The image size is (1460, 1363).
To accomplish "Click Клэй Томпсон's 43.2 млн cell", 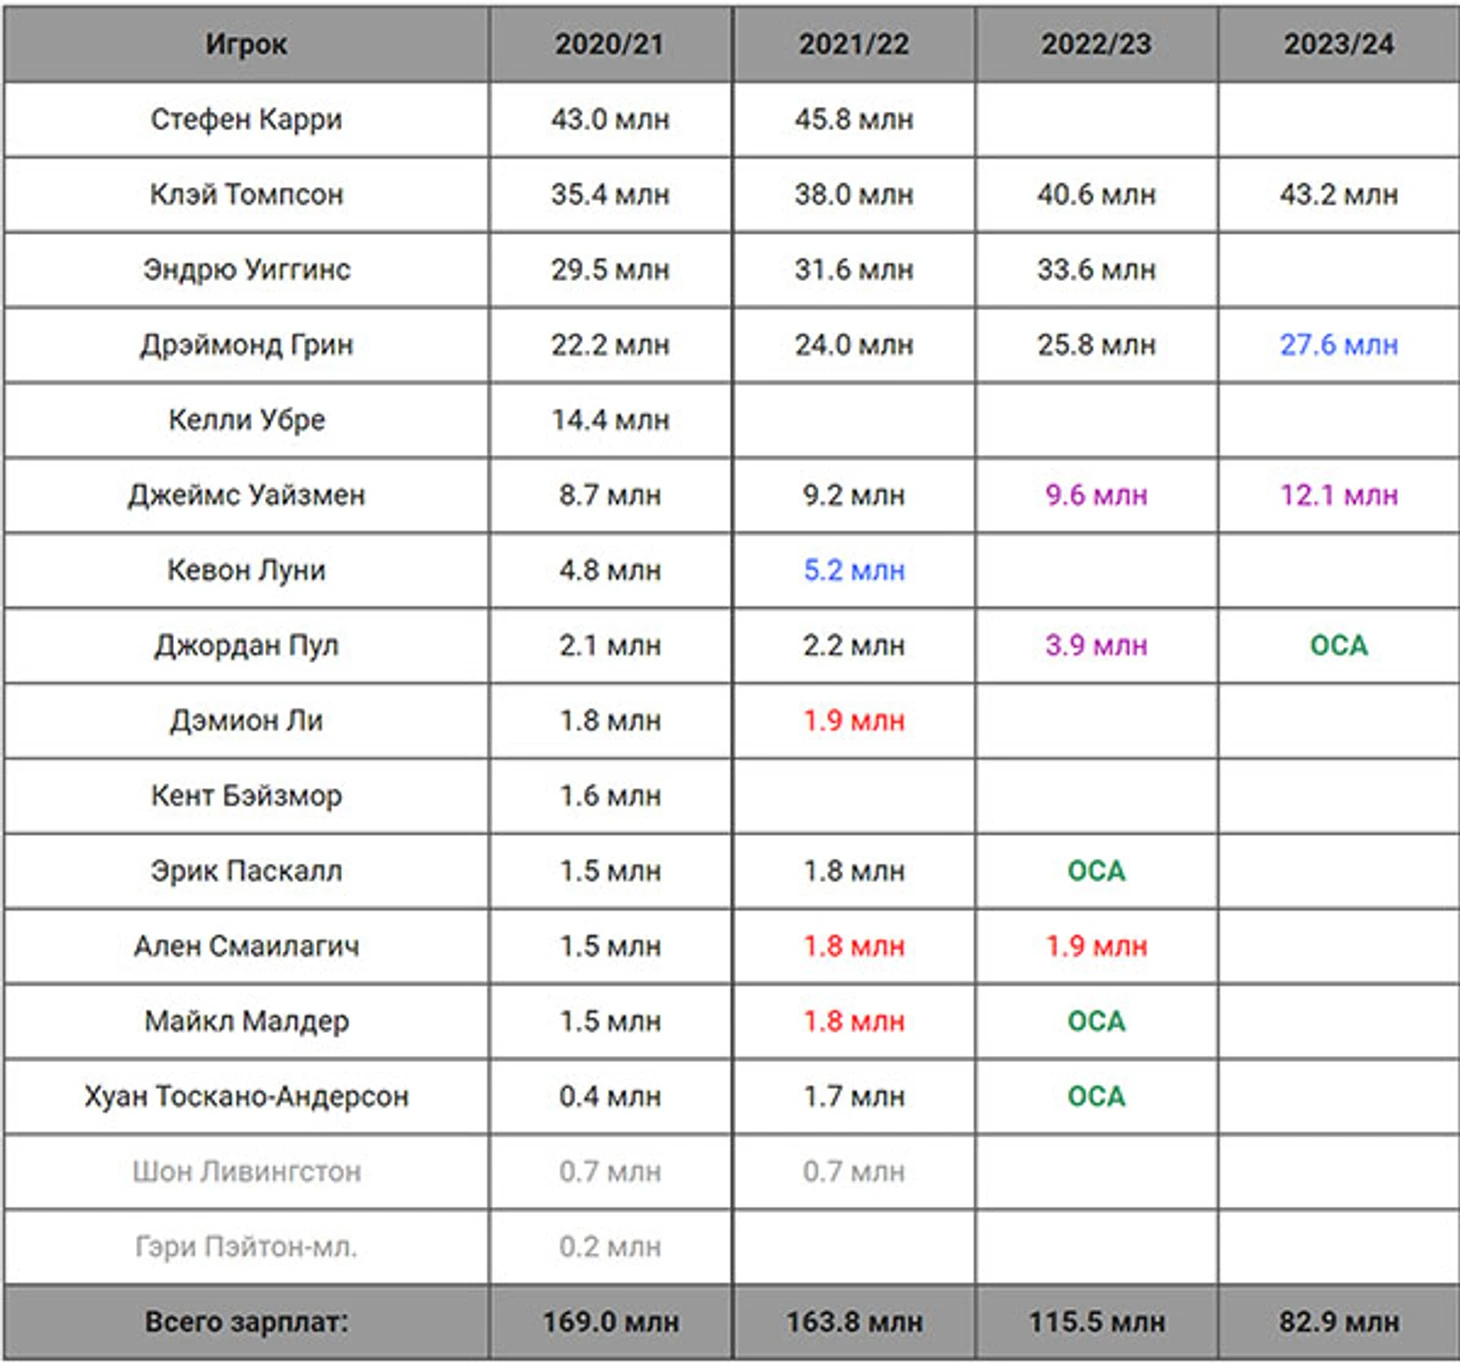I will (x=1339, y=194).
